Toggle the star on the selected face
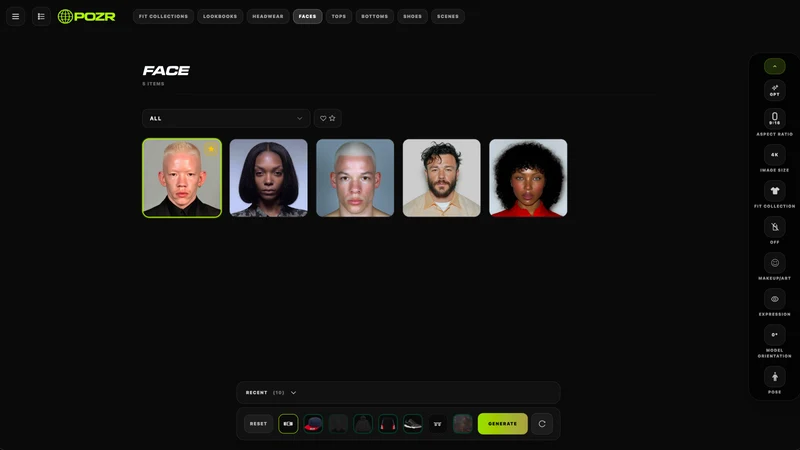Viewport: 800px width, 450px height. coord(211,149)
